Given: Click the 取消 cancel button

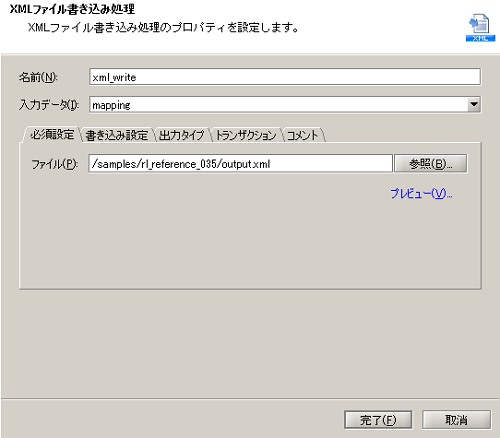Looking at the screenshot, I should click(456, 420).
